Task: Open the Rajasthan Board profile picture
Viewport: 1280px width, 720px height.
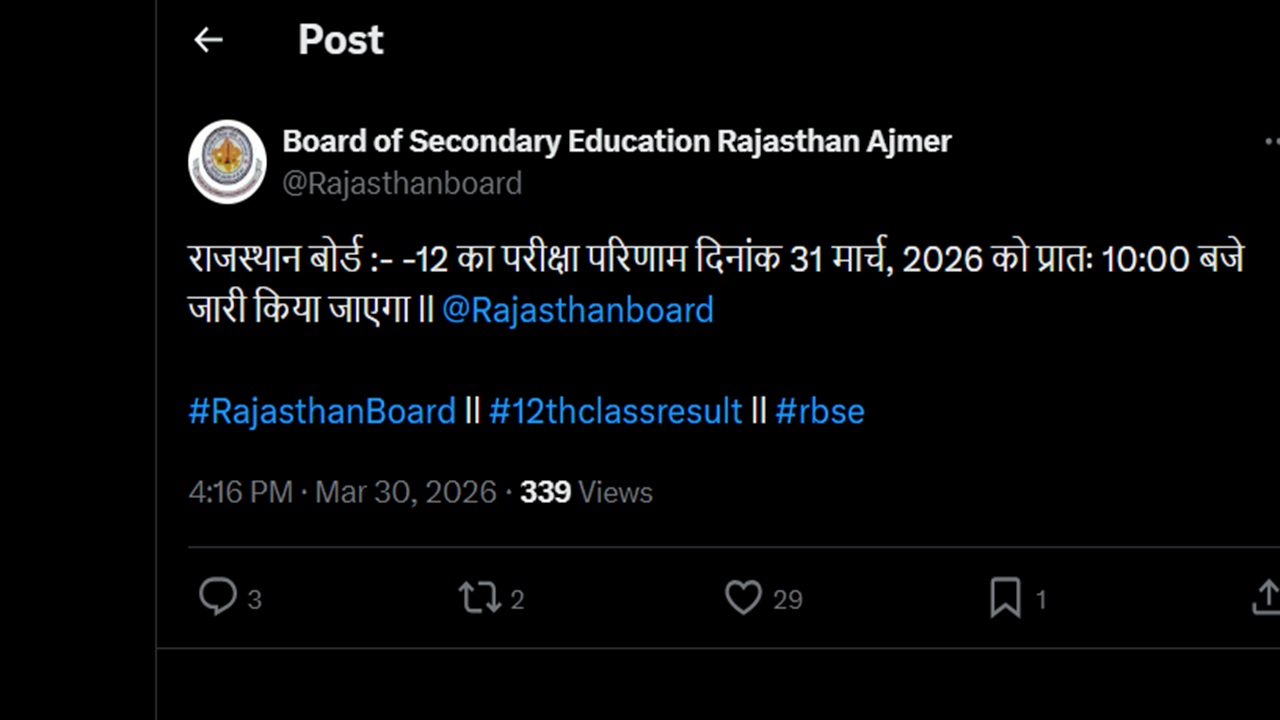Action: point(227,161)
